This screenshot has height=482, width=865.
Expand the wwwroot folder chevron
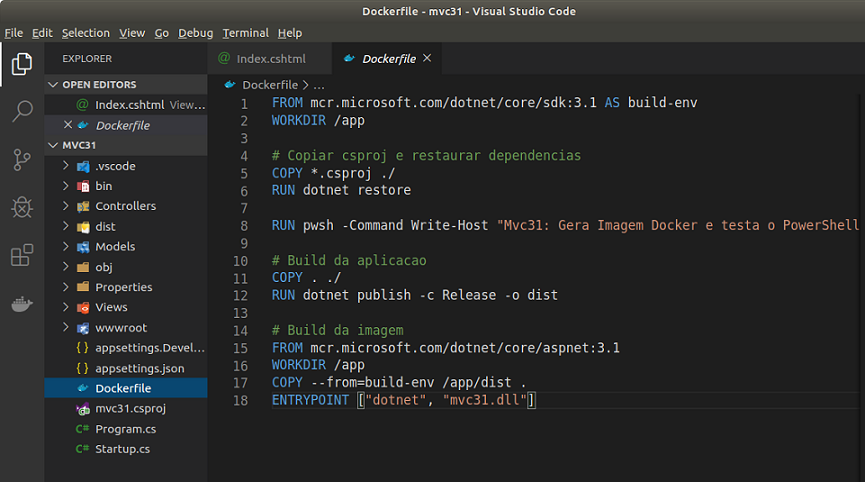pos(66,327)
